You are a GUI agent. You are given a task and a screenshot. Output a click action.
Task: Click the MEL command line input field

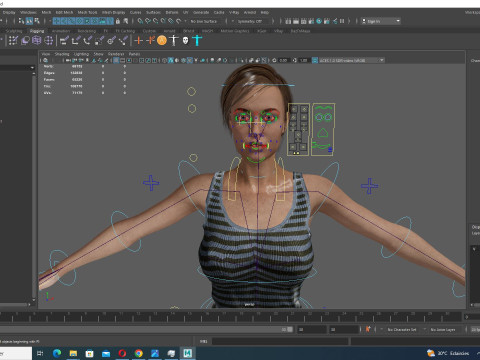pyautogui.click(x=280, y=341)
